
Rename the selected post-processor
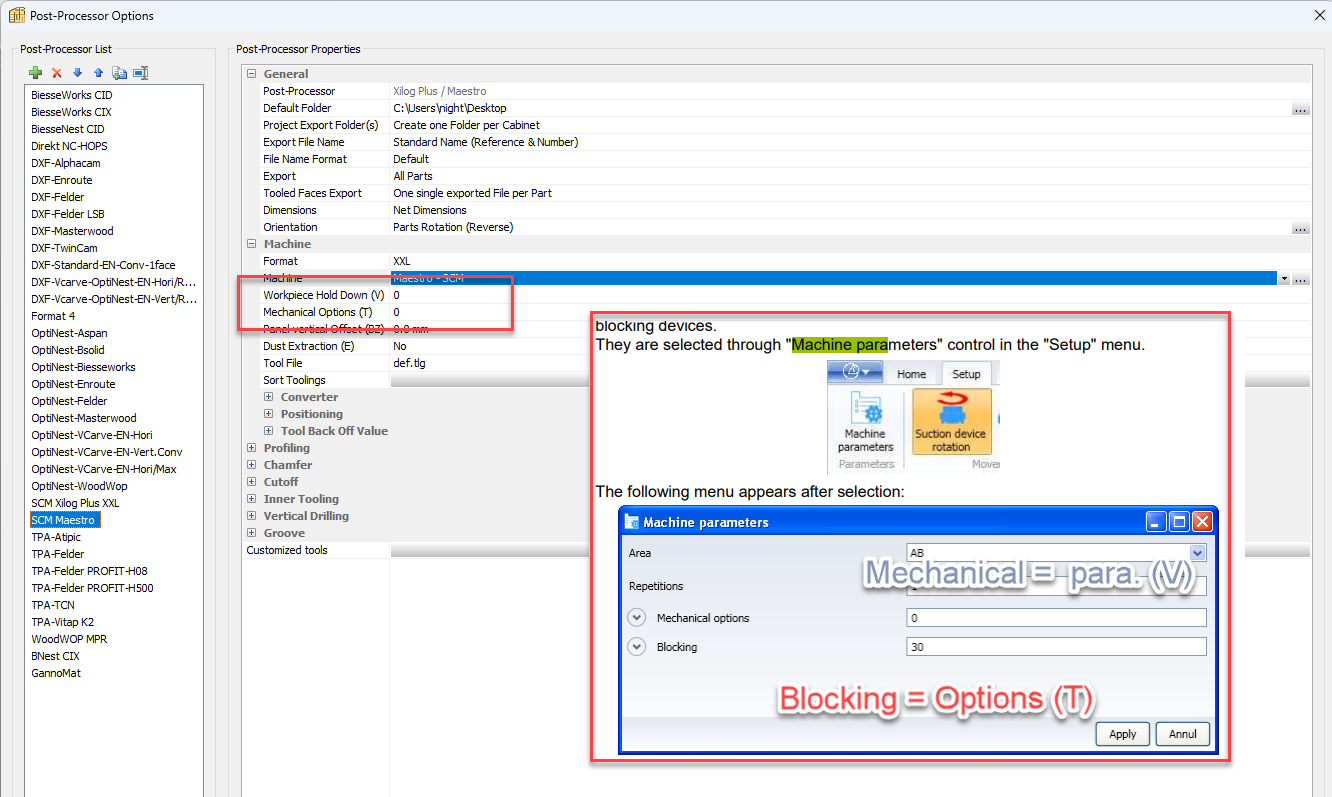(141, 73)
